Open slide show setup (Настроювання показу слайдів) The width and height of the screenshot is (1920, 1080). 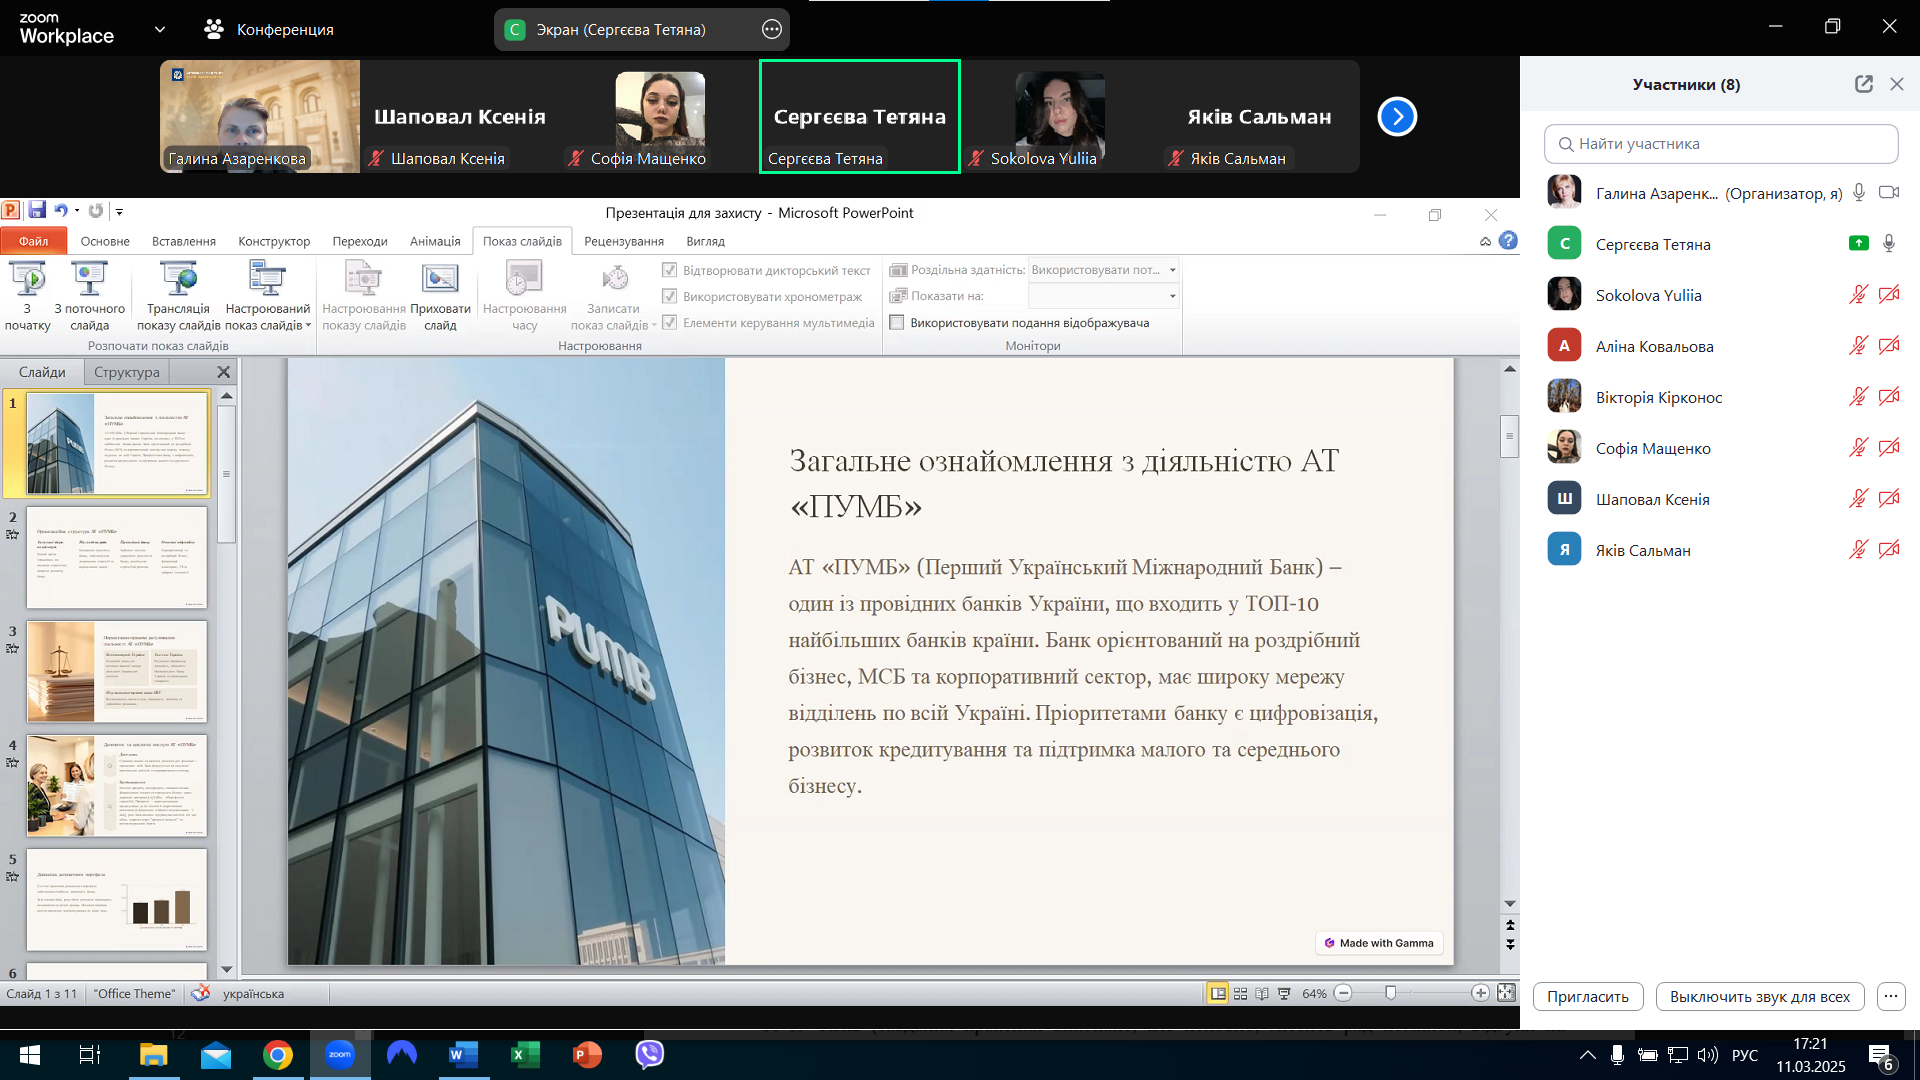[363, 279]
